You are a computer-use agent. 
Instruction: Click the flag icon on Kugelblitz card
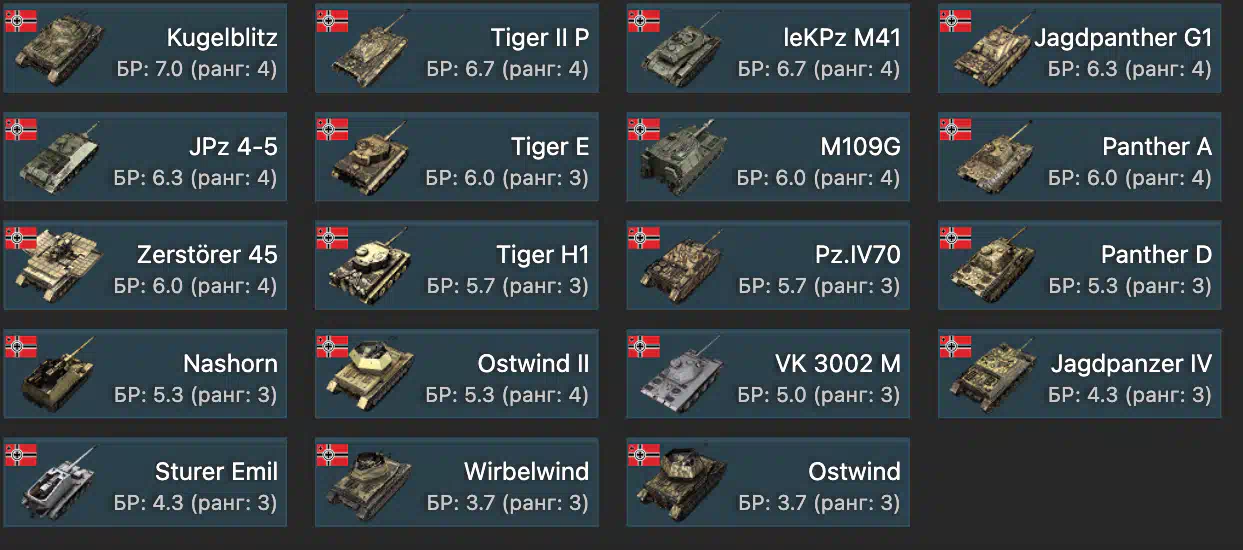click(x=21, y=20)
